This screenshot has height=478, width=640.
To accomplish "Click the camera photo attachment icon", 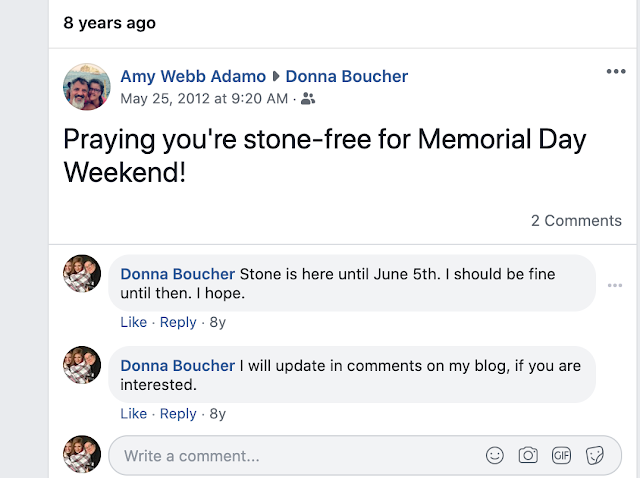I will pyautogui.click(x=528, y=455).
